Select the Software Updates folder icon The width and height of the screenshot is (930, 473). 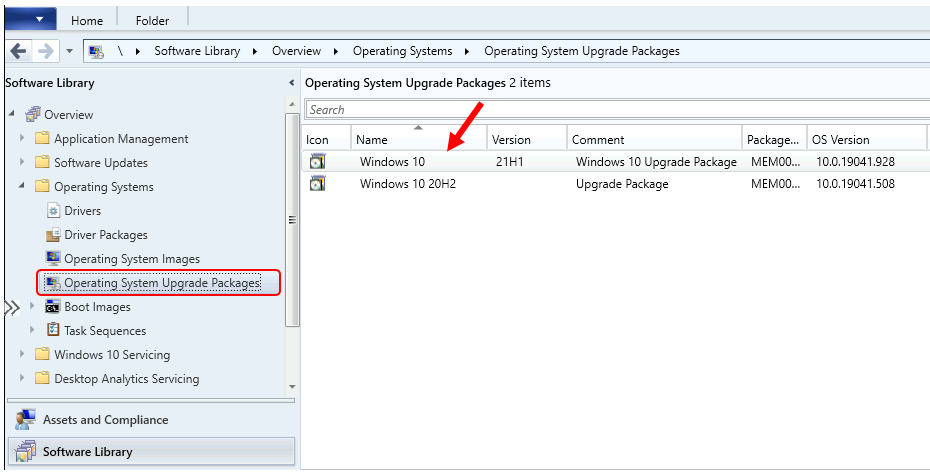[42, 162]
